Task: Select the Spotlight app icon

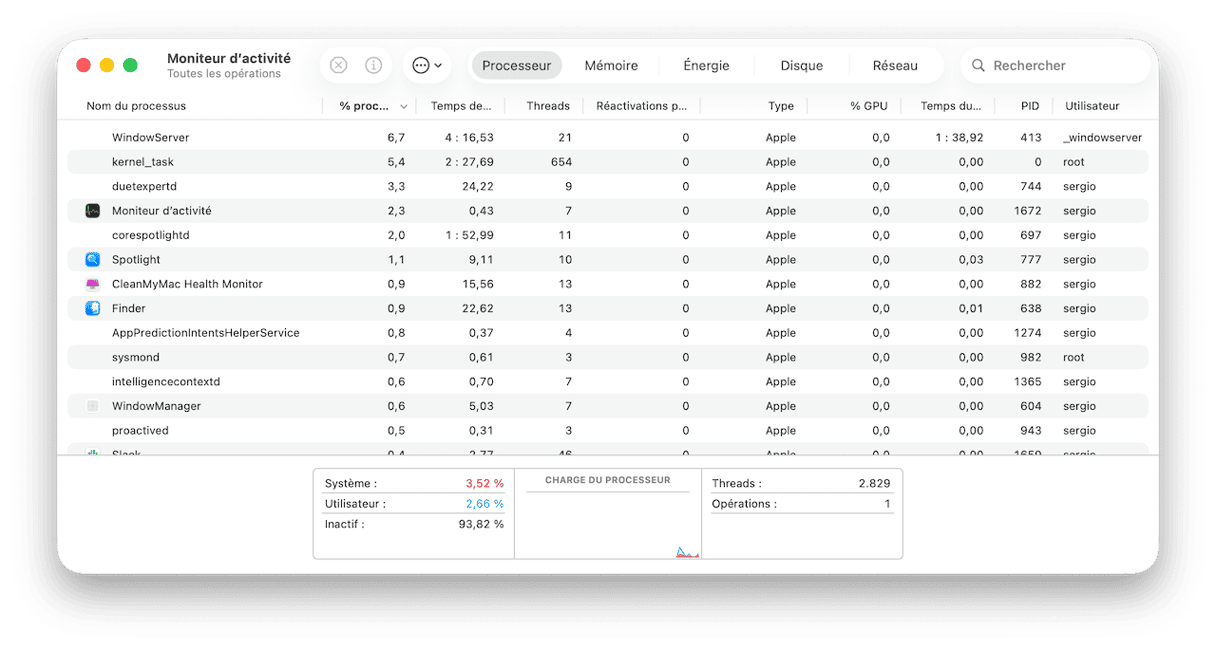Action: 92,259
